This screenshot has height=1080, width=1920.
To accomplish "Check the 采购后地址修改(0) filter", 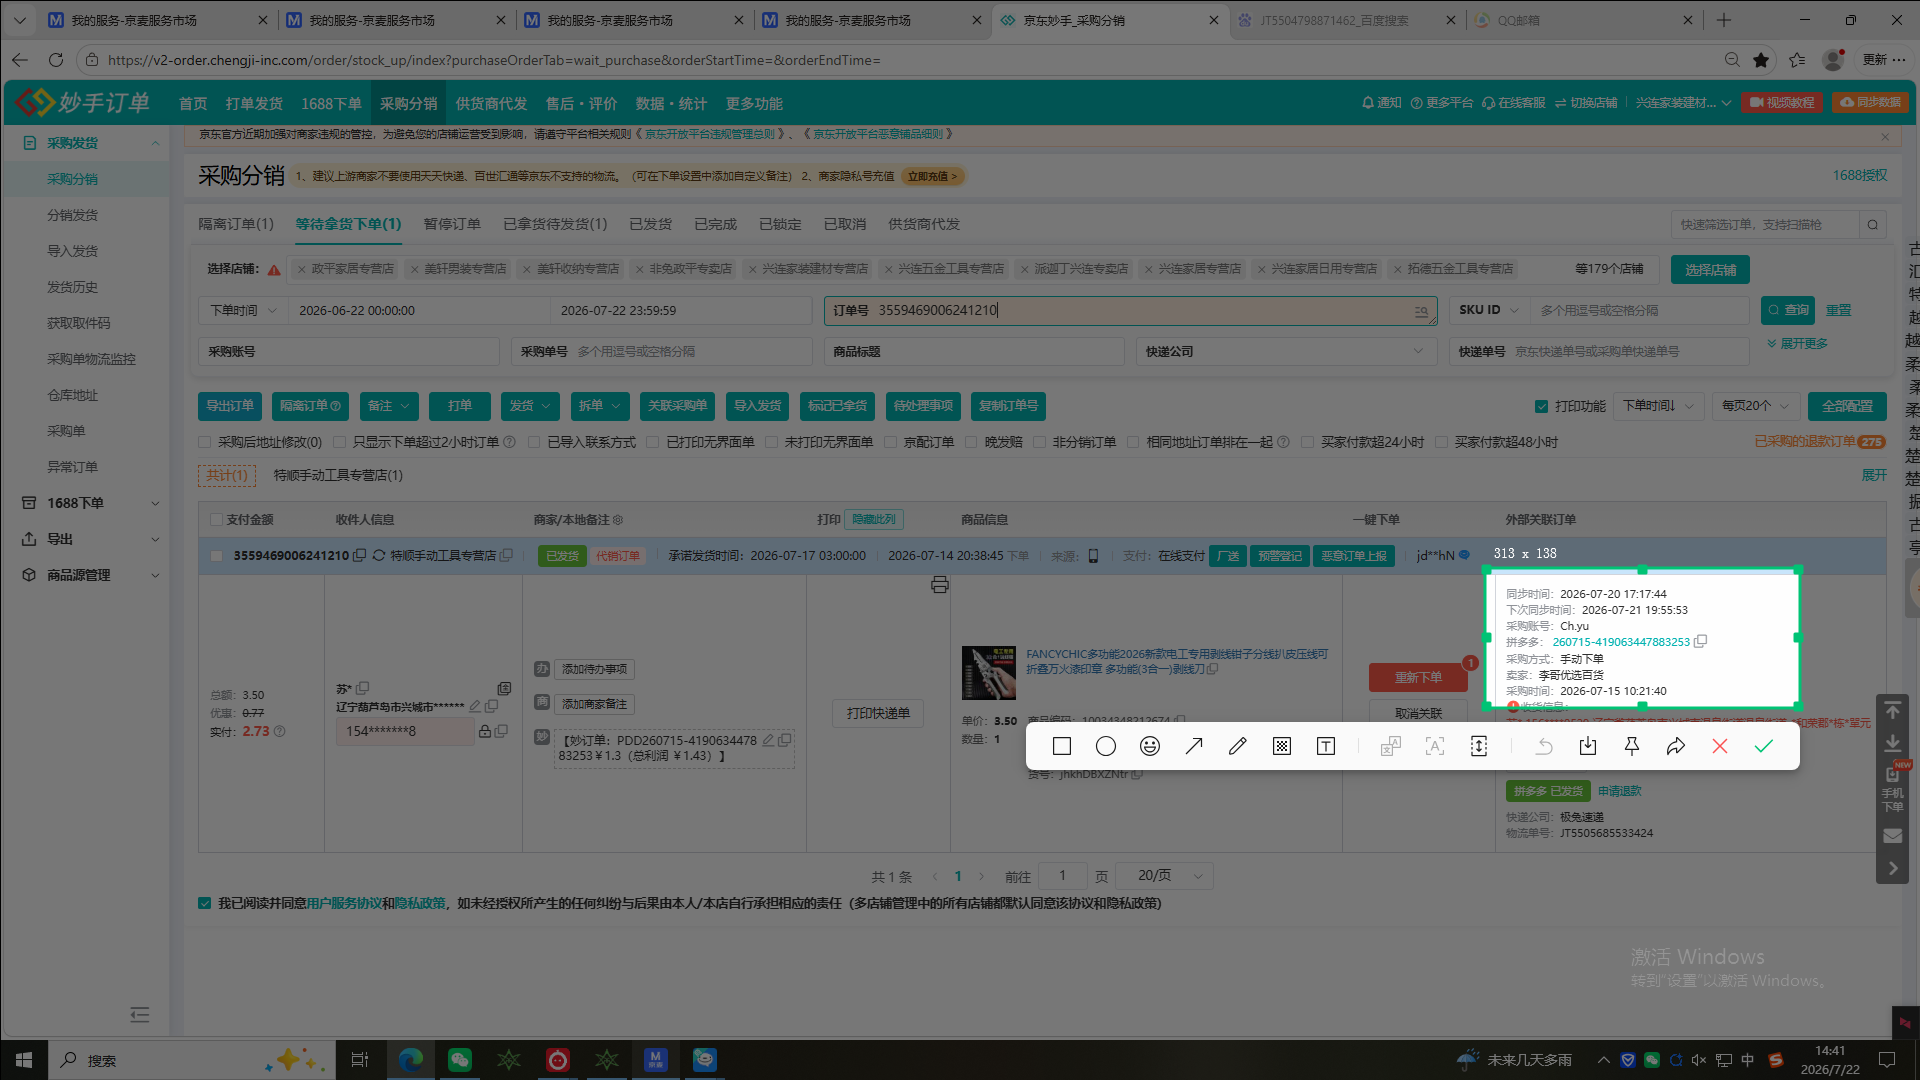I will click(x=205, y=442).
